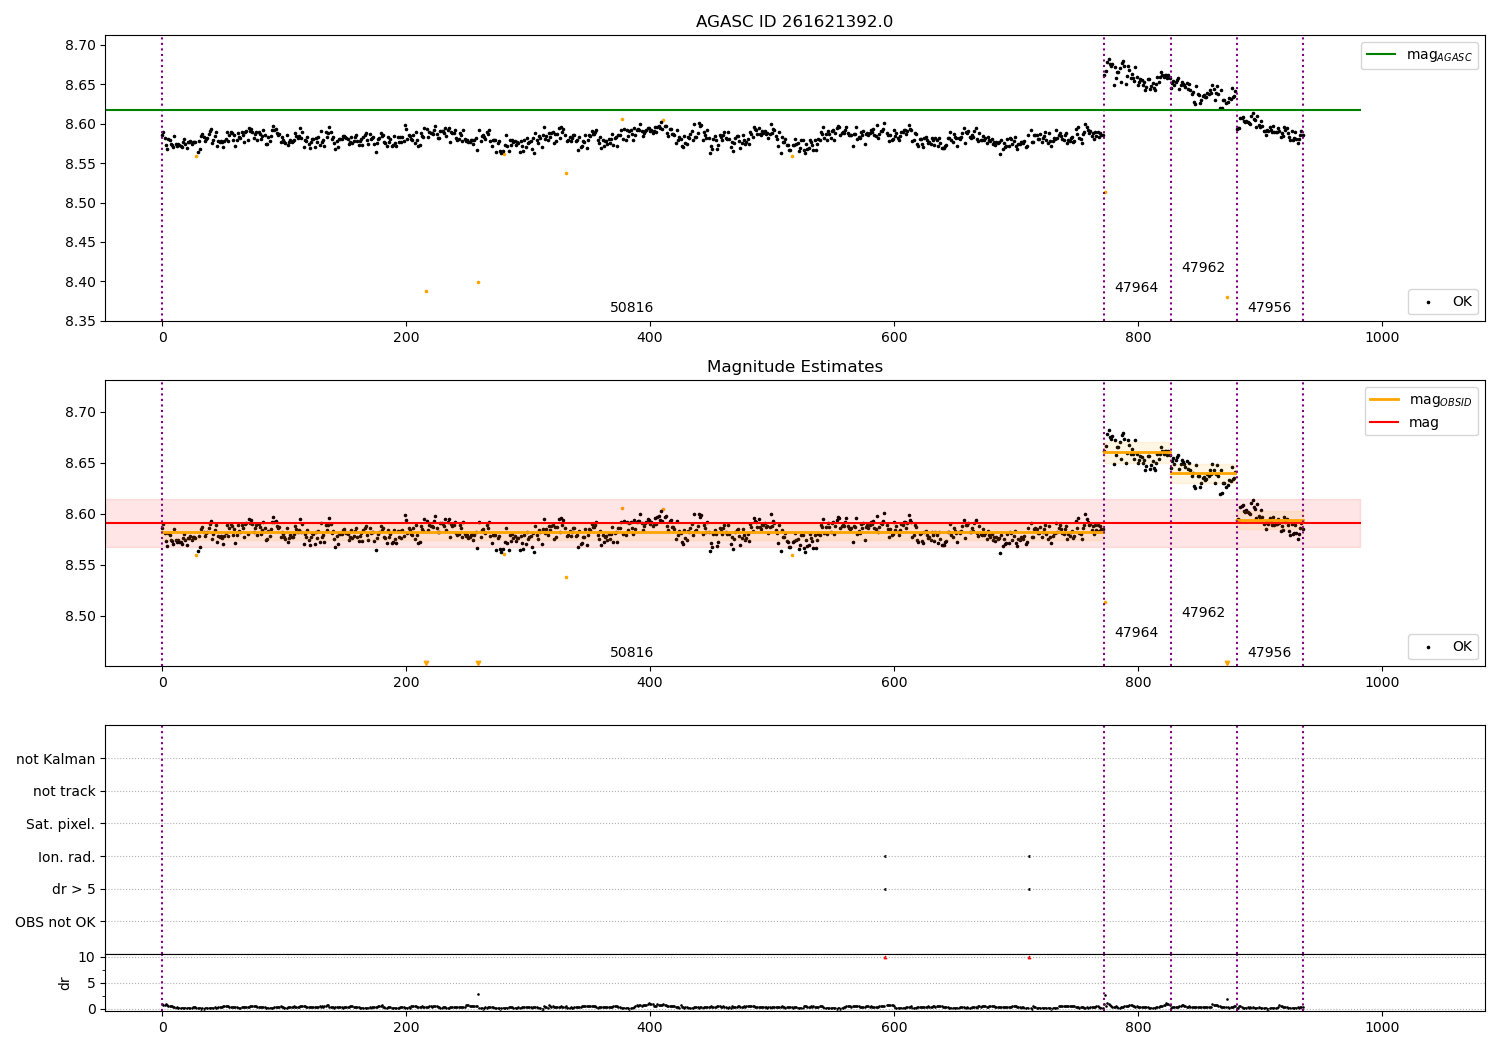1500x1050 pixels.
Task: Click the "Magnitude Estimates" plot title
Action: pos(794,367)
